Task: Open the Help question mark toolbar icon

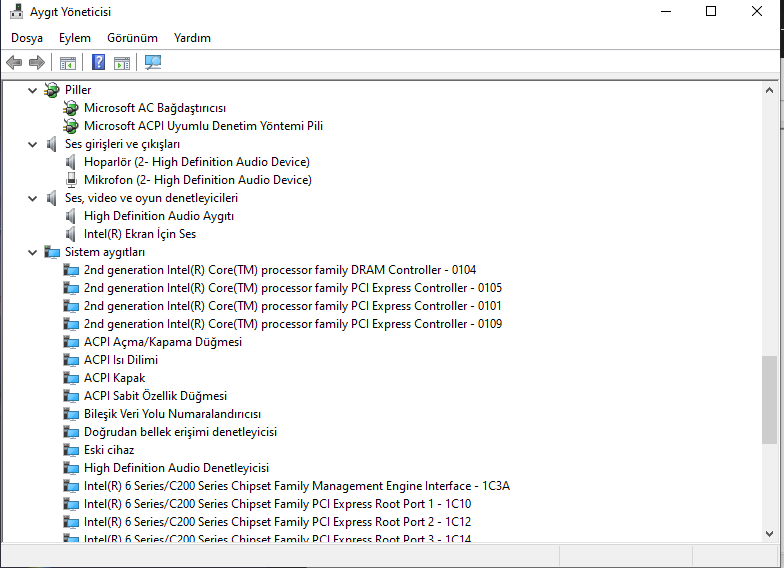Action: pyautogui.click(x=98, y=62)
